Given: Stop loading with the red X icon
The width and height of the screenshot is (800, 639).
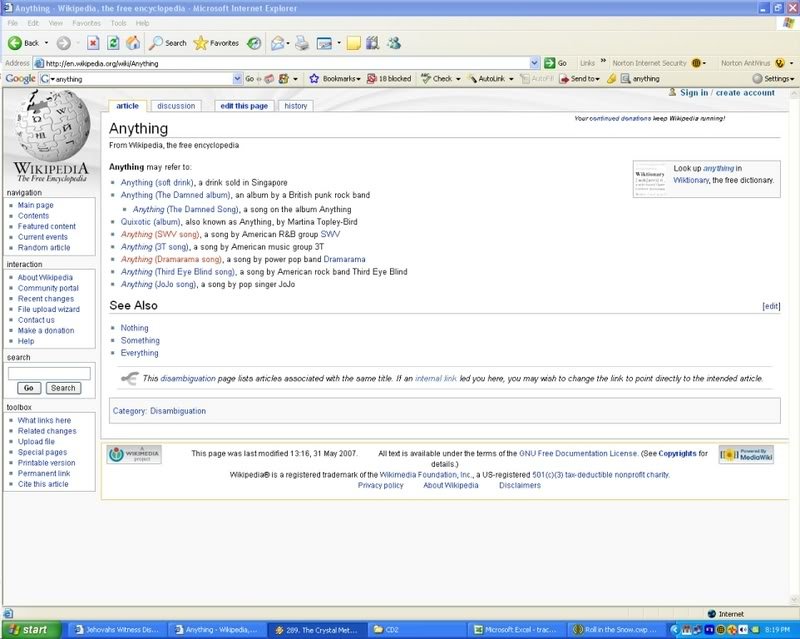Looking at the screenshot, I should [x=93, y=43].
